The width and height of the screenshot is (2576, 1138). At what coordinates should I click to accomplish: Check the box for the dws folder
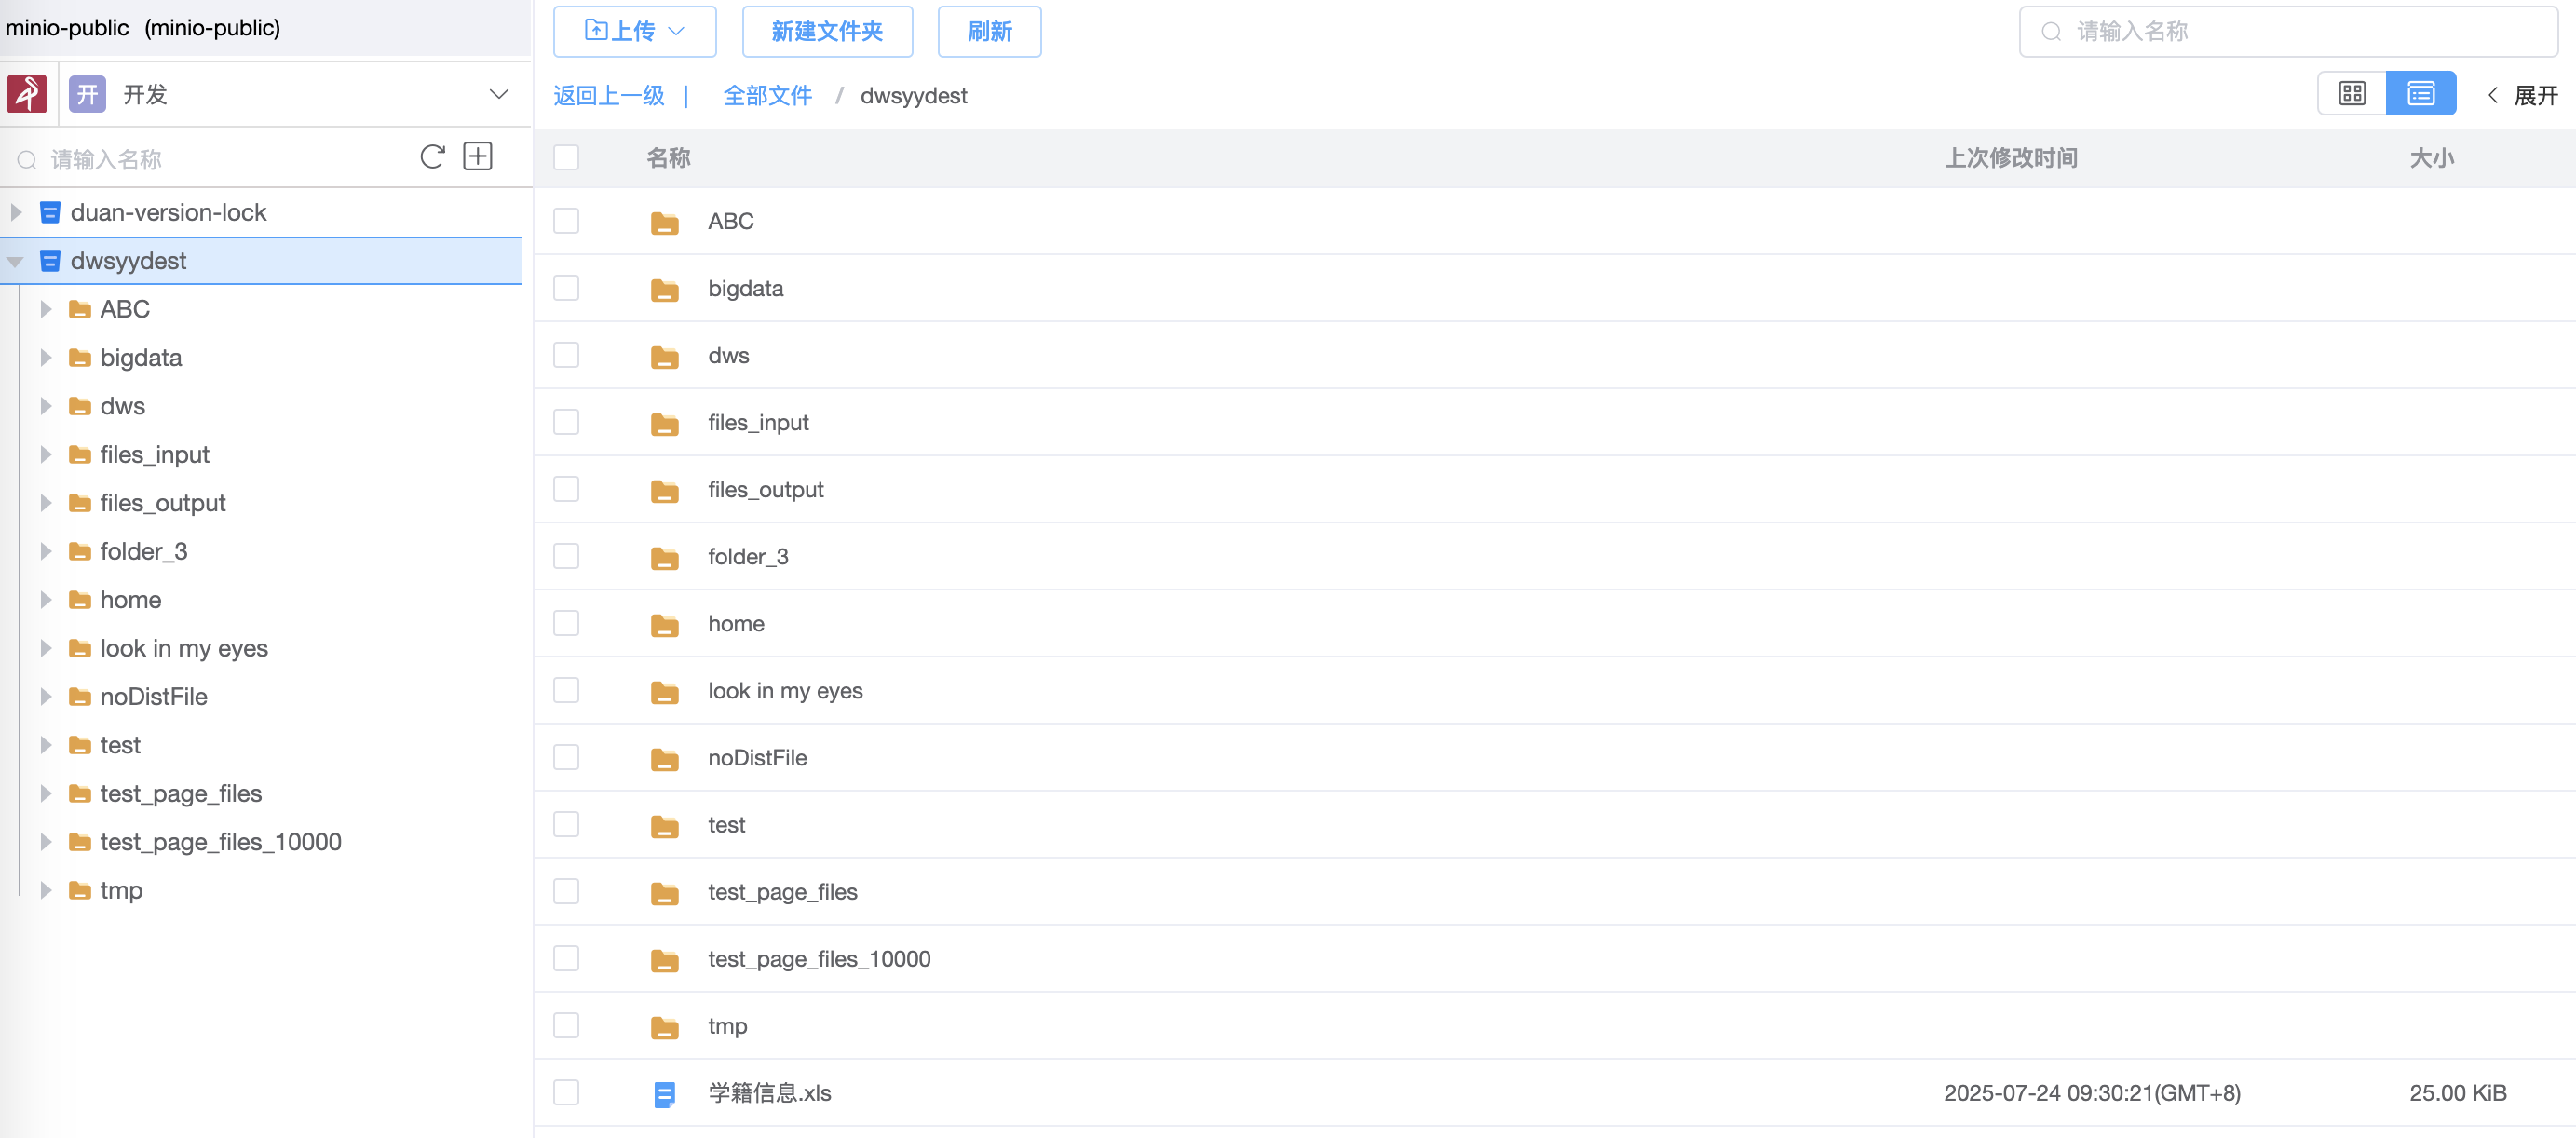coord(566,355)
